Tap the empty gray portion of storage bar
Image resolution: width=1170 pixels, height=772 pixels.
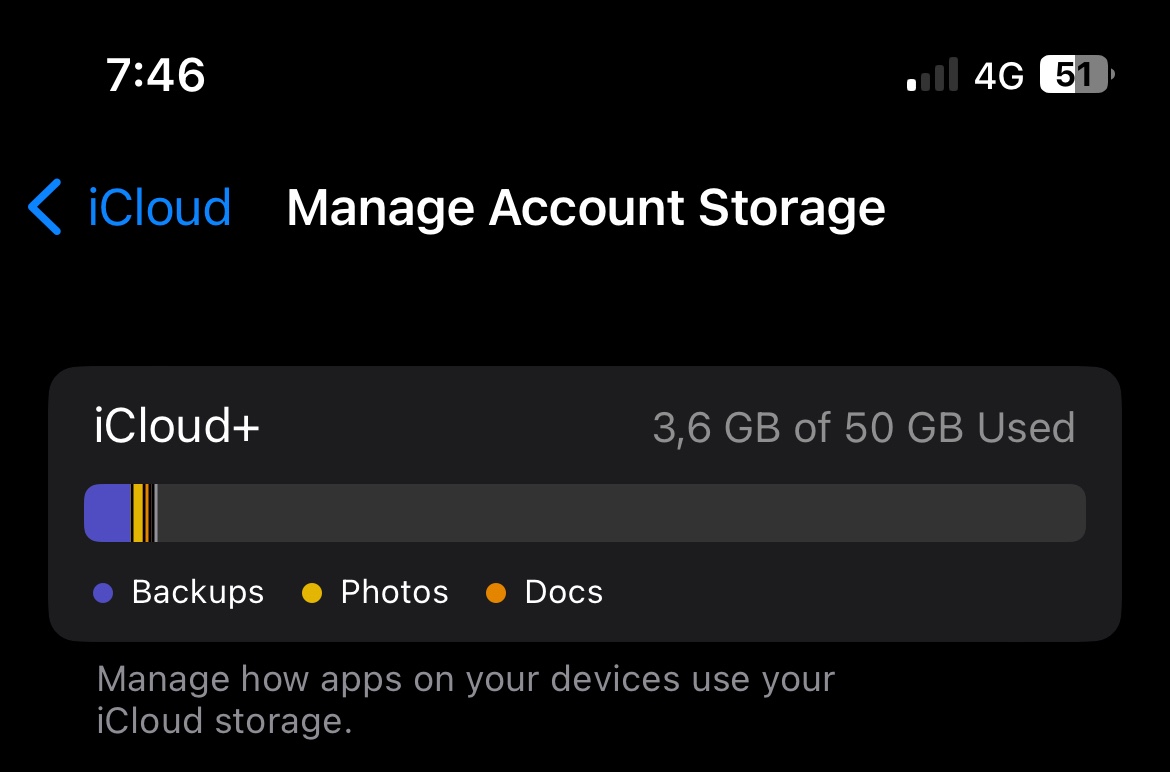621,513
